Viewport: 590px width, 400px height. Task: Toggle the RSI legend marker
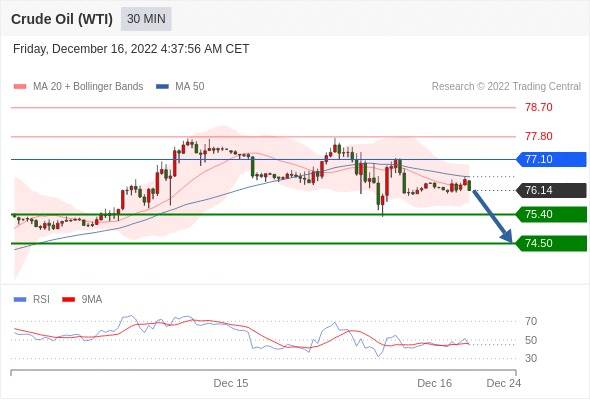[x=20, y=300]
